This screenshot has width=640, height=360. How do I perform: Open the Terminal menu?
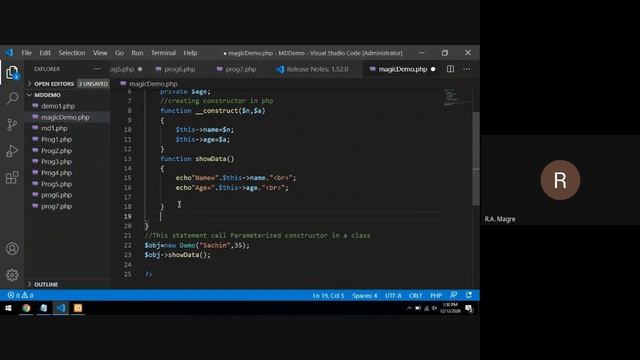click(x=163, y=53)
